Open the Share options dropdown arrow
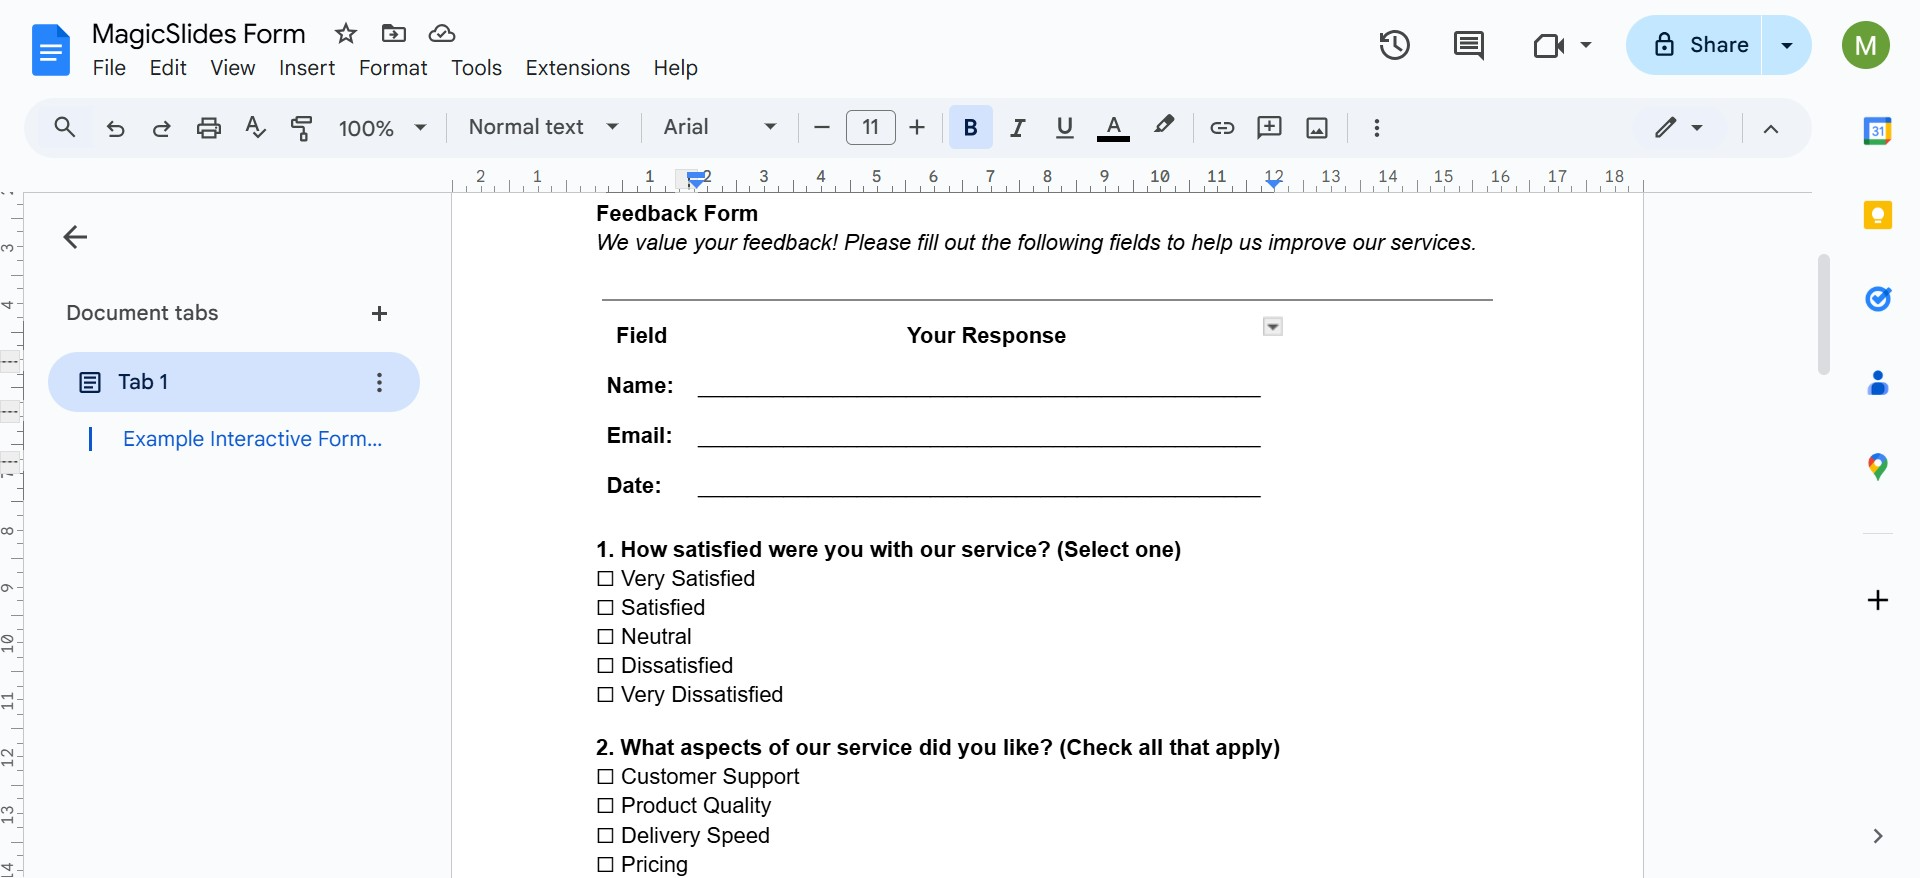The height and width of the screenshot is (878, 1920). 1787,45
